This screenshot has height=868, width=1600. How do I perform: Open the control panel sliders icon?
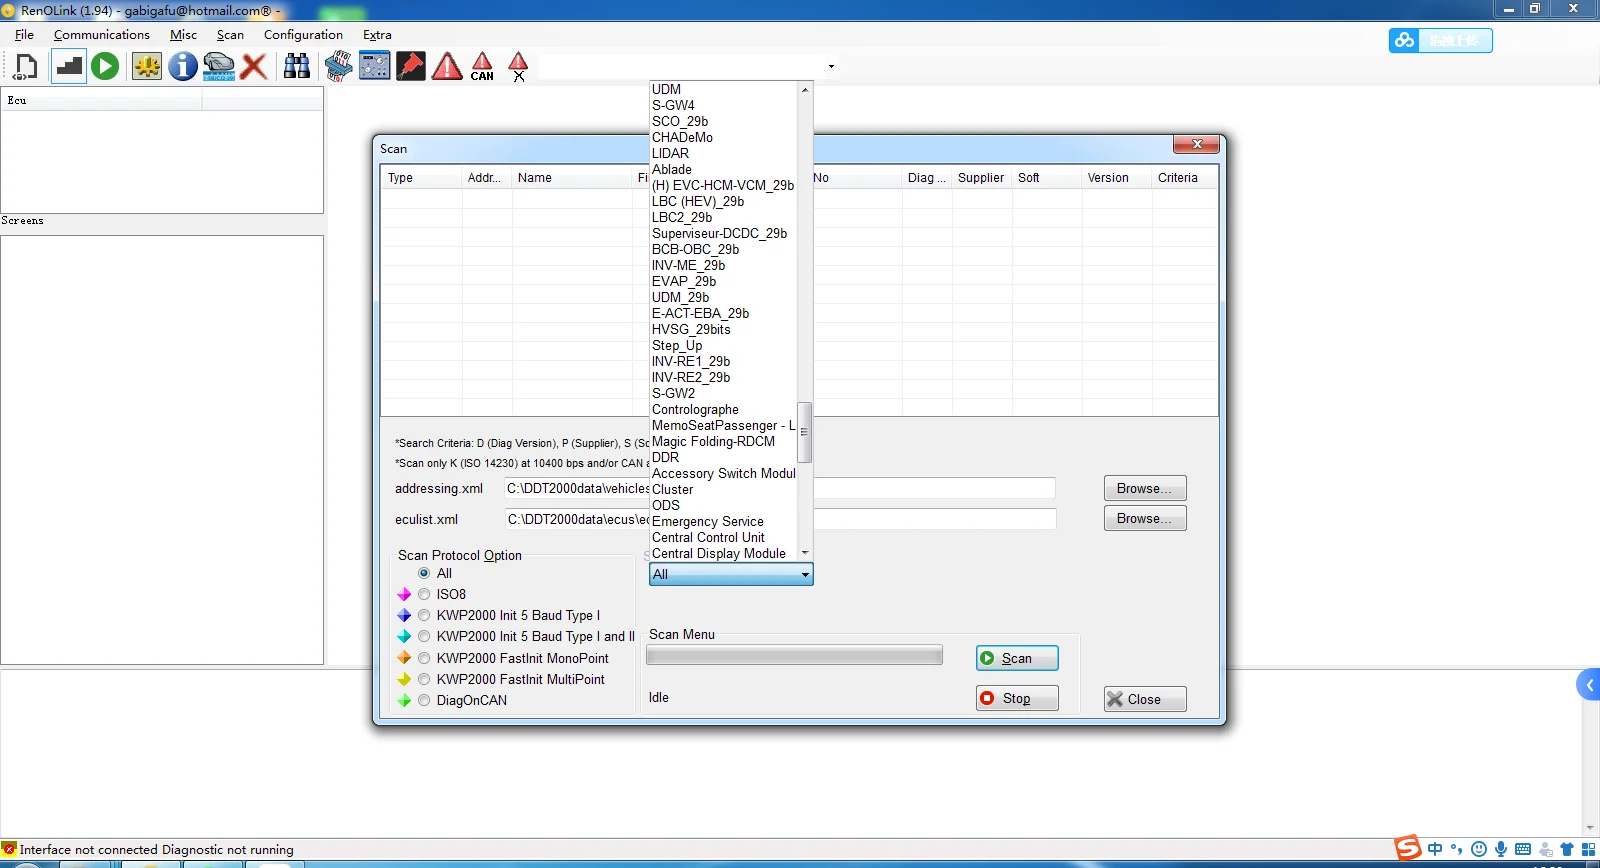coord(375,67)
